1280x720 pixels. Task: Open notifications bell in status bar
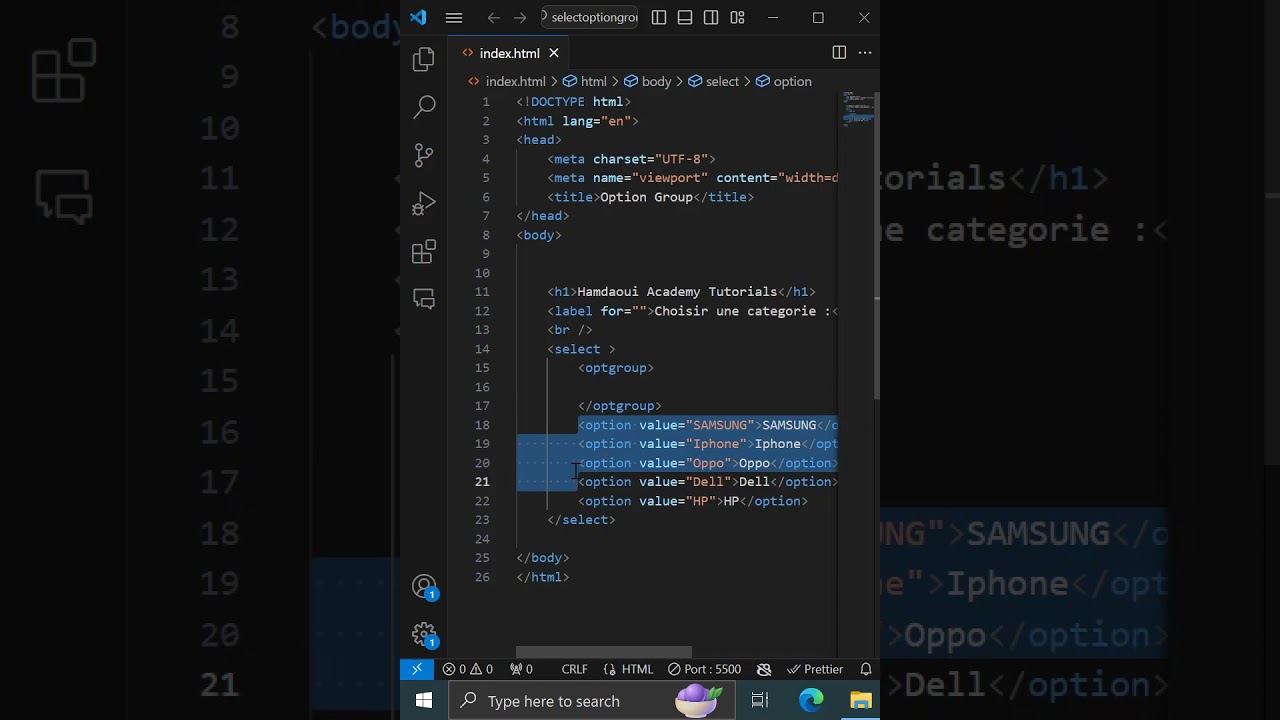click(x=866, y=669)
